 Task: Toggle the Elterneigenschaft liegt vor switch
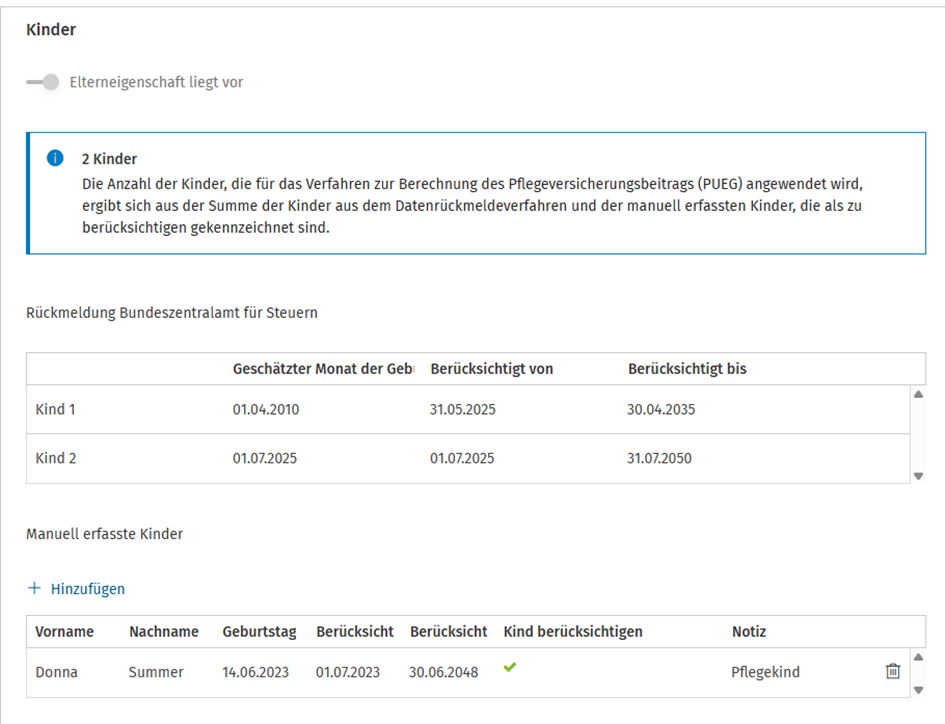pyautogui.click(x=43, y=82)
